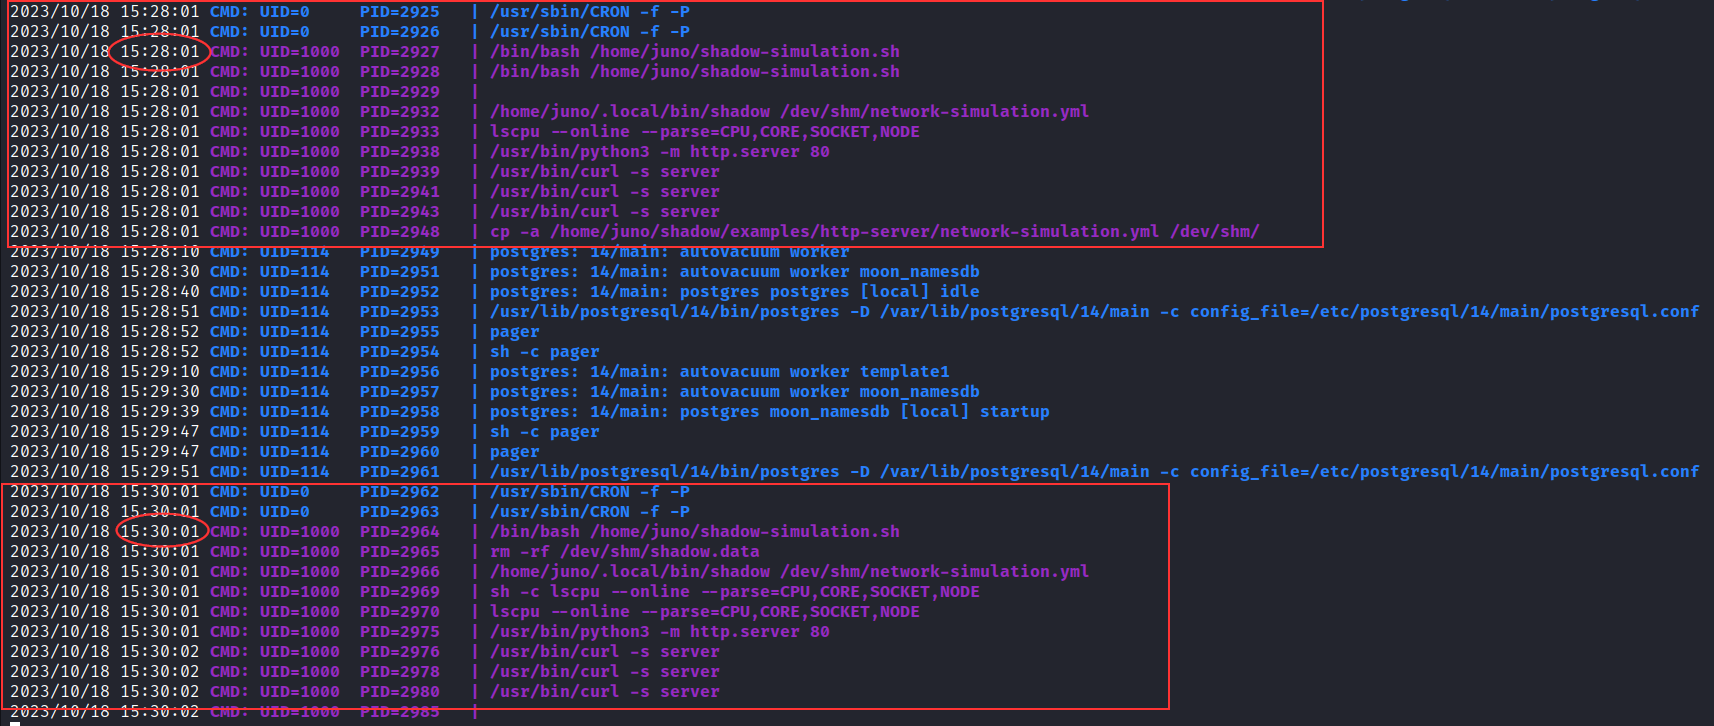Click the 15:28:40 timestamp
This screenshot has height=726, width=1714.
tap(159, 292)
